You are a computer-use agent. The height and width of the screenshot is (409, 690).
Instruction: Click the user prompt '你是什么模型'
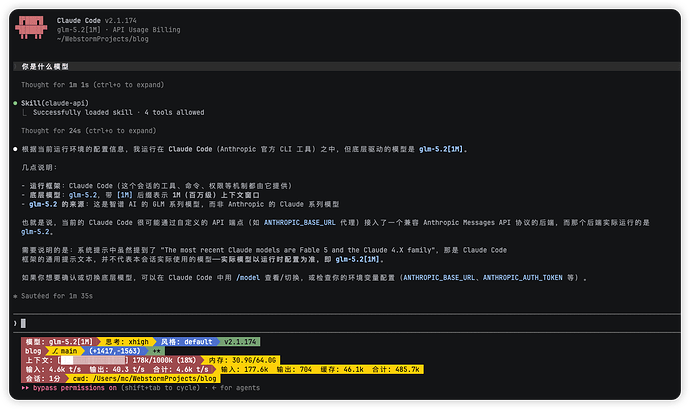tap(45, 66)
